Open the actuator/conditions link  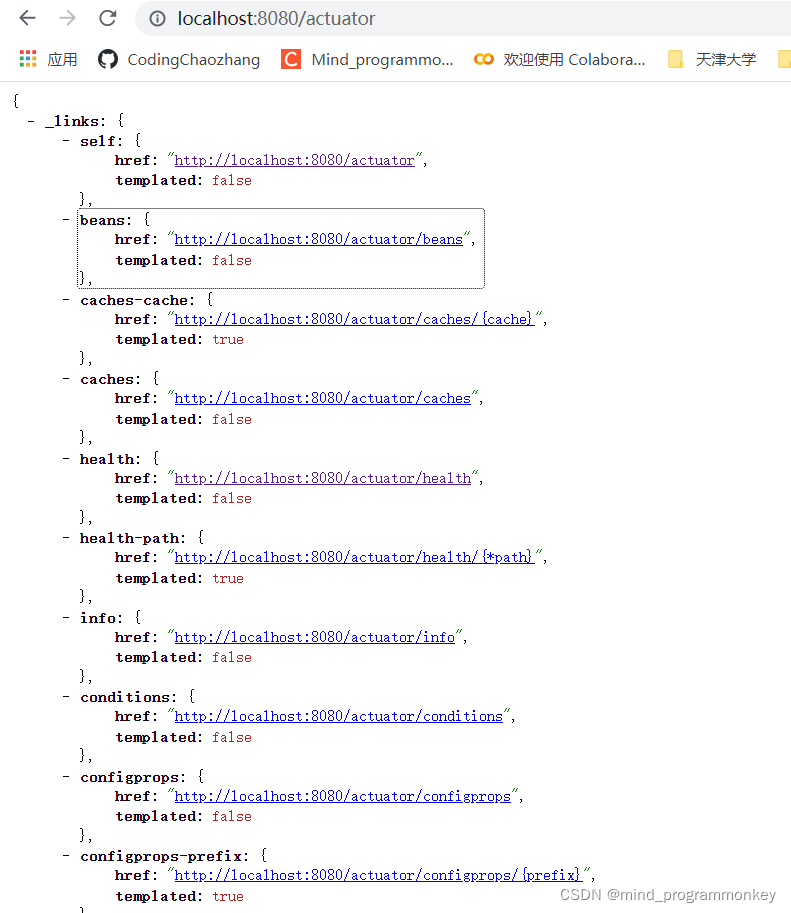(338, 716)
